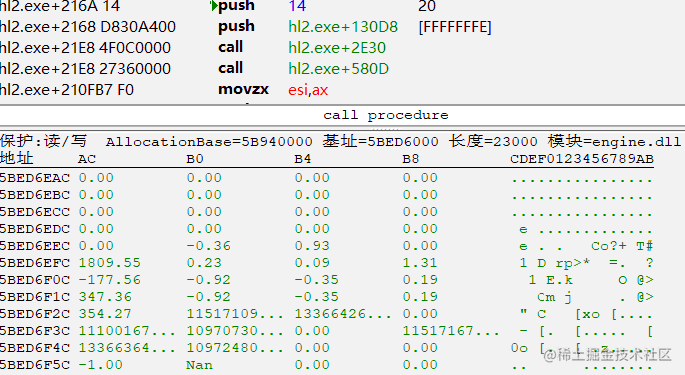
Task: Click address hl2.exe+2168 D830A400
Action: click(88, 27)
